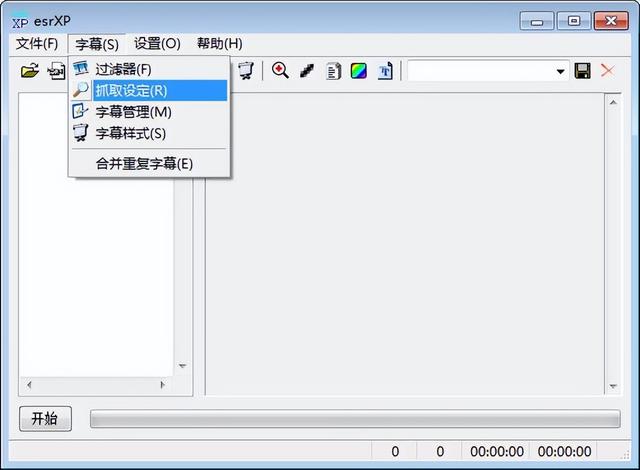Click the red magnifier zoom icon
The width and height of the screenshot is (640, 470).
(x=280, y=71)
